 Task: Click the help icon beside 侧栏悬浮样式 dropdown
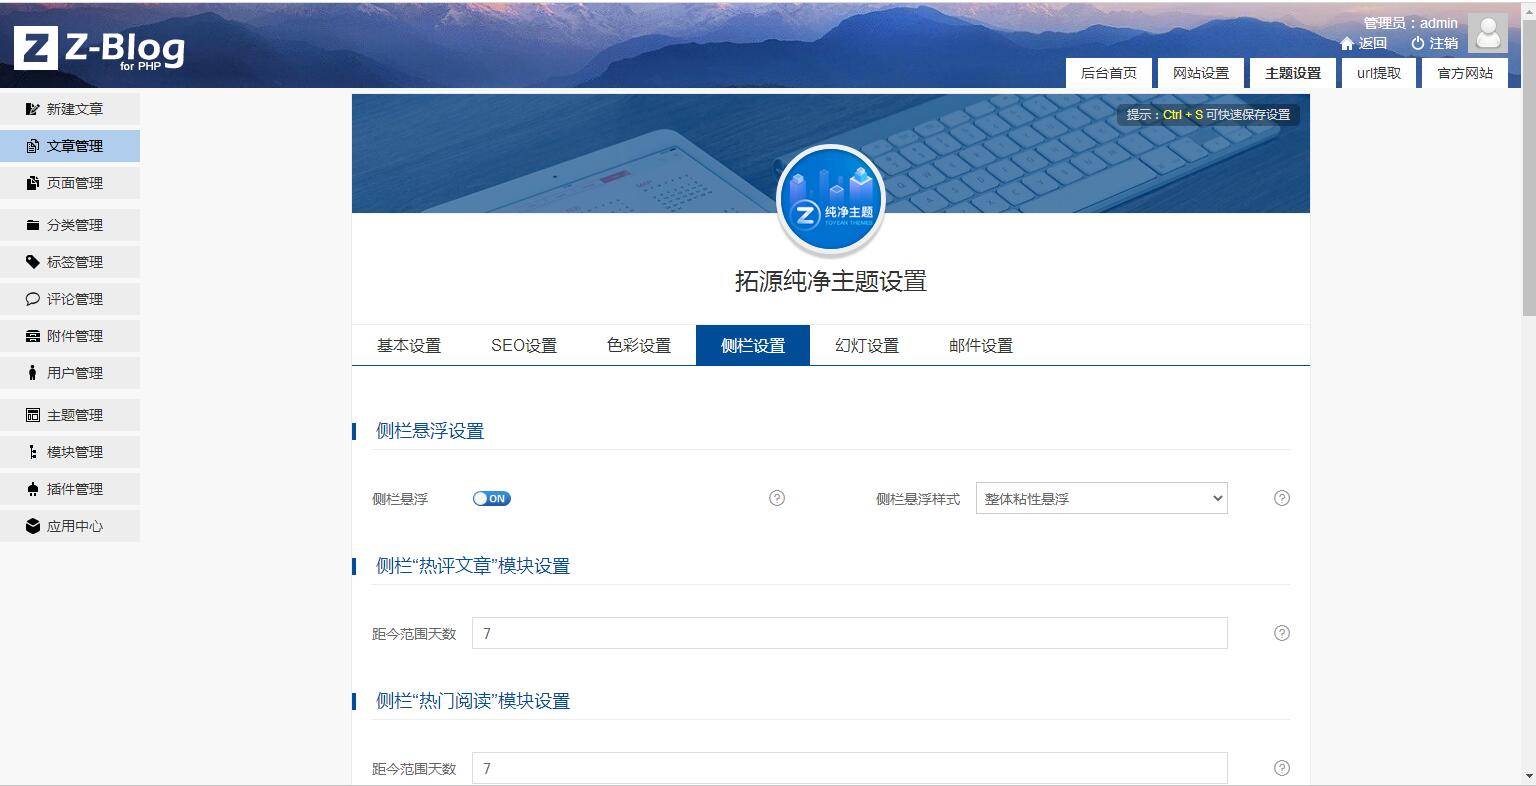click(1281, 498)
